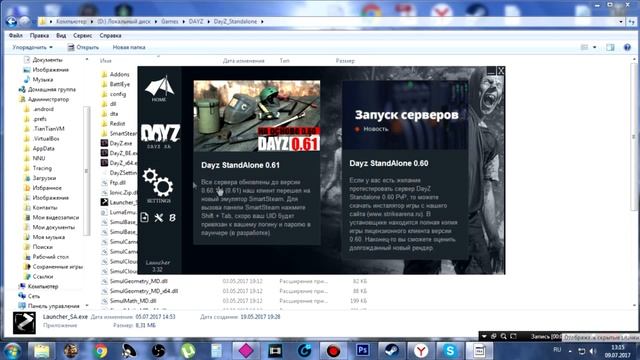Screen dimensions: 640x360
Task: Open the address bar history dropdown
Action: [x=621, y=21]
